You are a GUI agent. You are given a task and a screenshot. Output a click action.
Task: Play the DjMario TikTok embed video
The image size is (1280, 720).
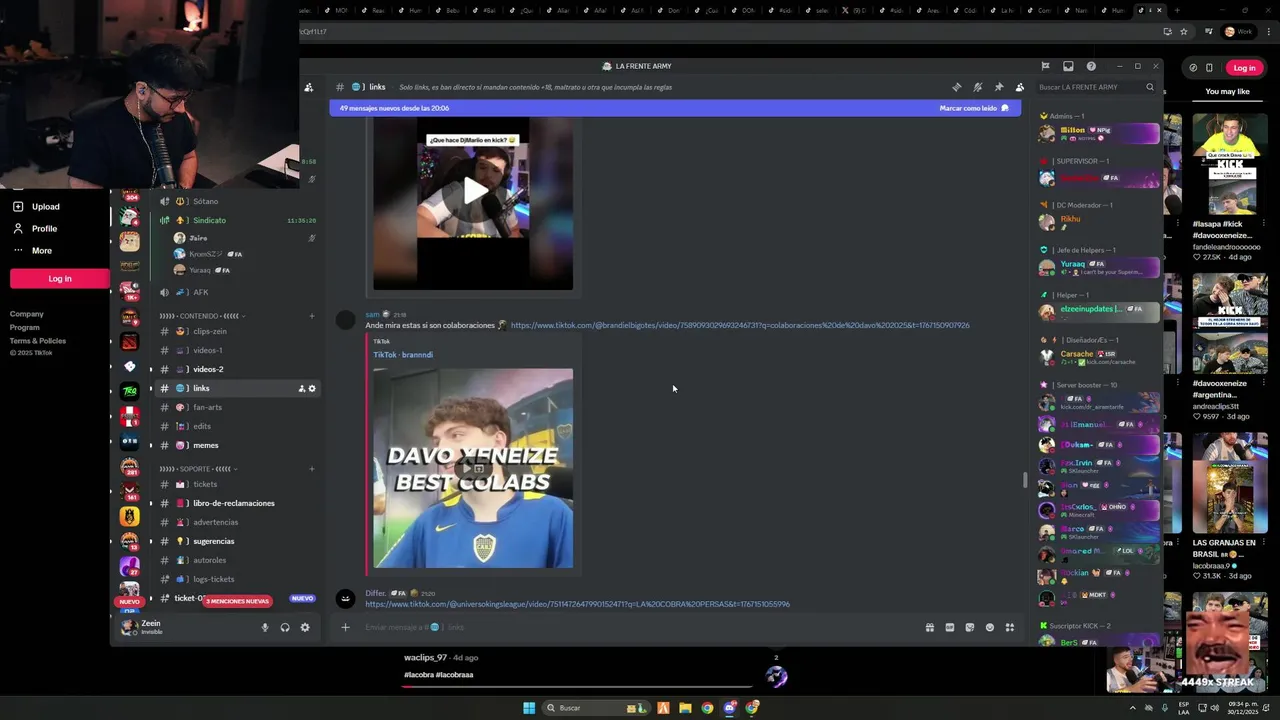coord(474,191)
